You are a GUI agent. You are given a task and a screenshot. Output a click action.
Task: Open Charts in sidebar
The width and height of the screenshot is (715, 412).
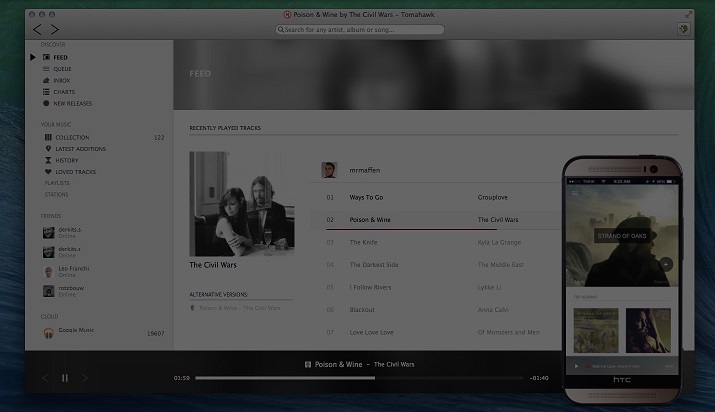coord(64,92)
